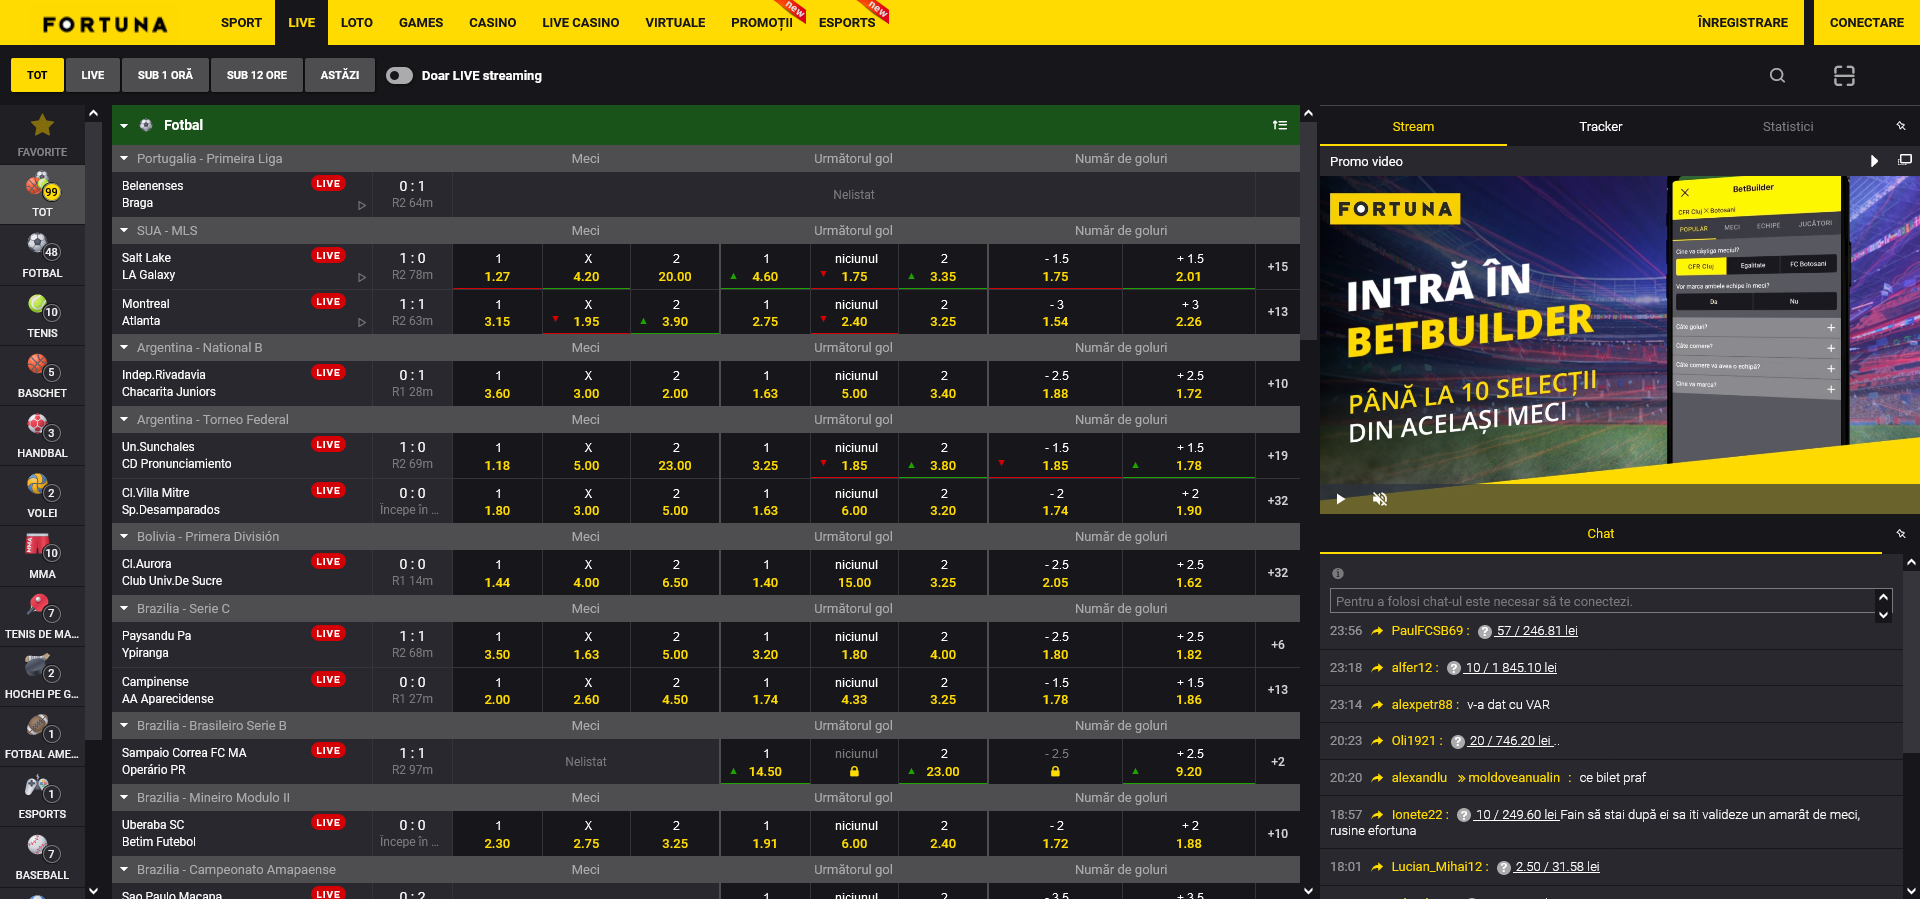Select Hochei pe gheață in sidebar
The width and height of the screenshot is (1920, 899).
(x=42, y=676)
